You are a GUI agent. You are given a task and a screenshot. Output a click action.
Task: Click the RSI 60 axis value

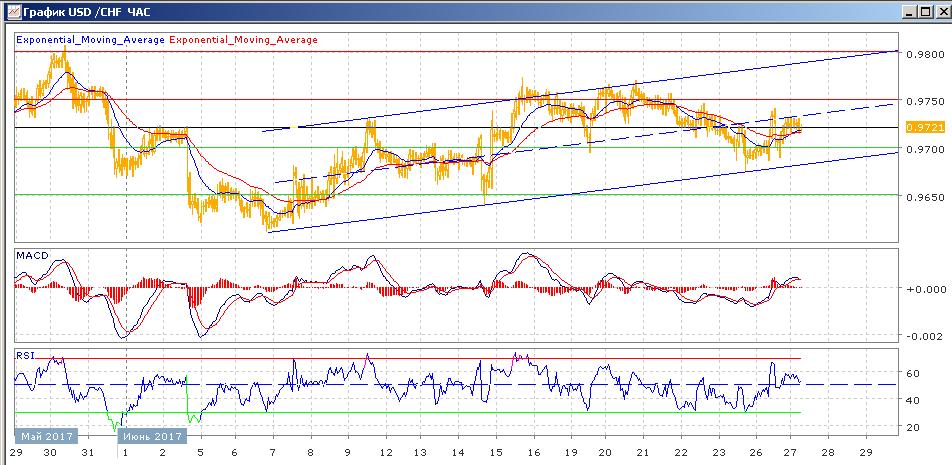913,373
